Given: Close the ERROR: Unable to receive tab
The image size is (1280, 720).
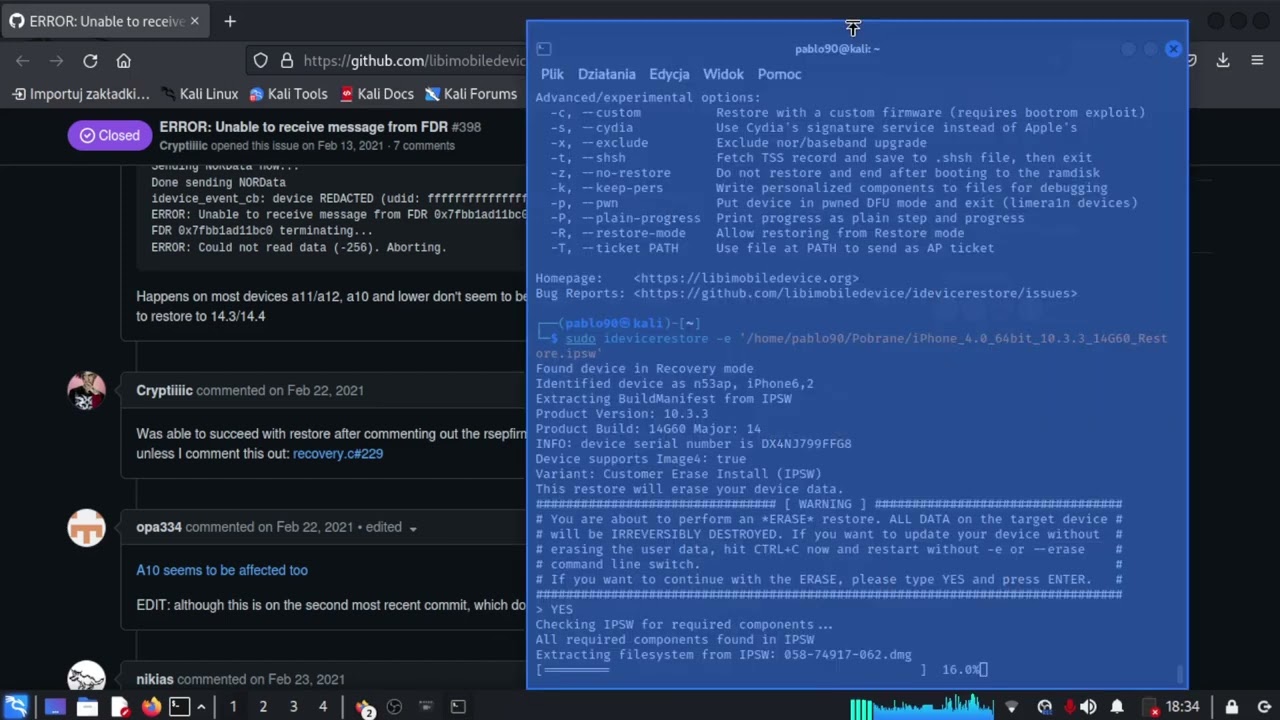Looking at the screenshot, I should pos(194,21).
